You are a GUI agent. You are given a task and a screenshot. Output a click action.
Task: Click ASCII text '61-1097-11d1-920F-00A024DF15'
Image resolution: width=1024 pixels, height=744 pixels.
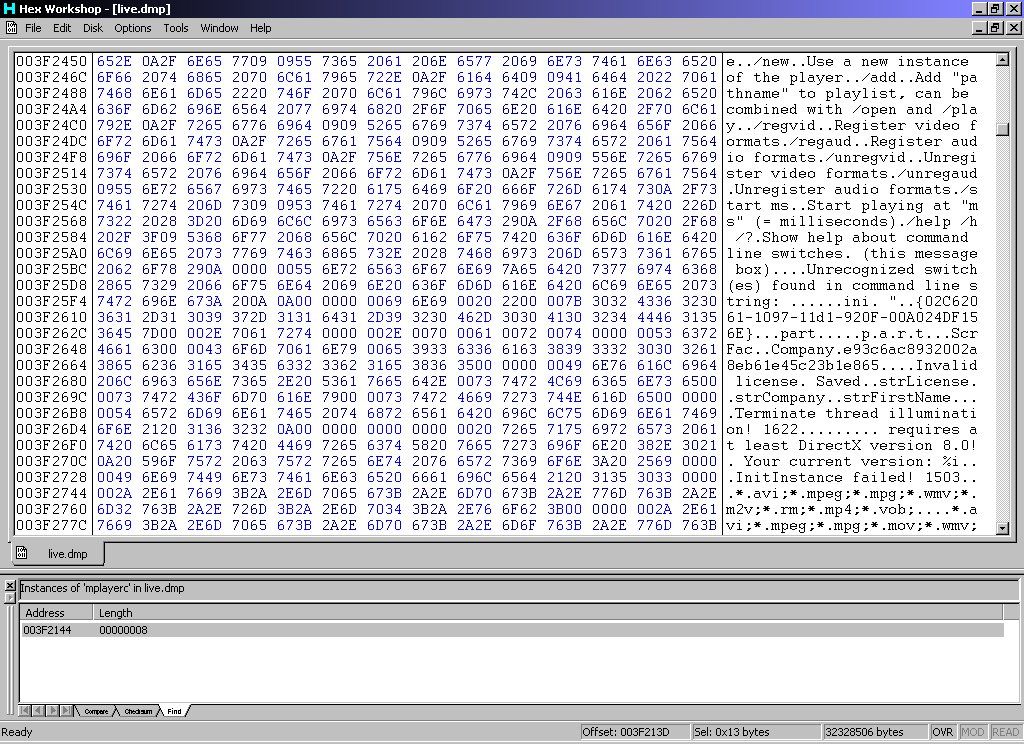[852, 317]
